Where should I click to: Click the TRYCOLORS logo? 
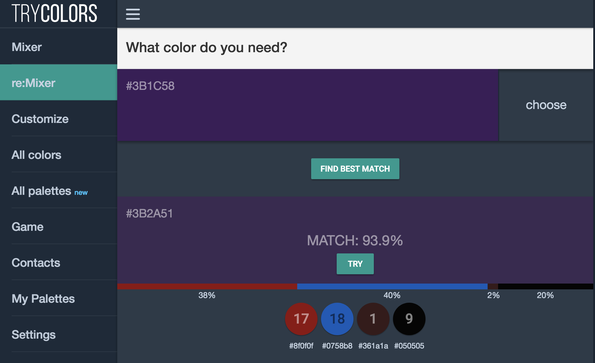click(54, 14)
